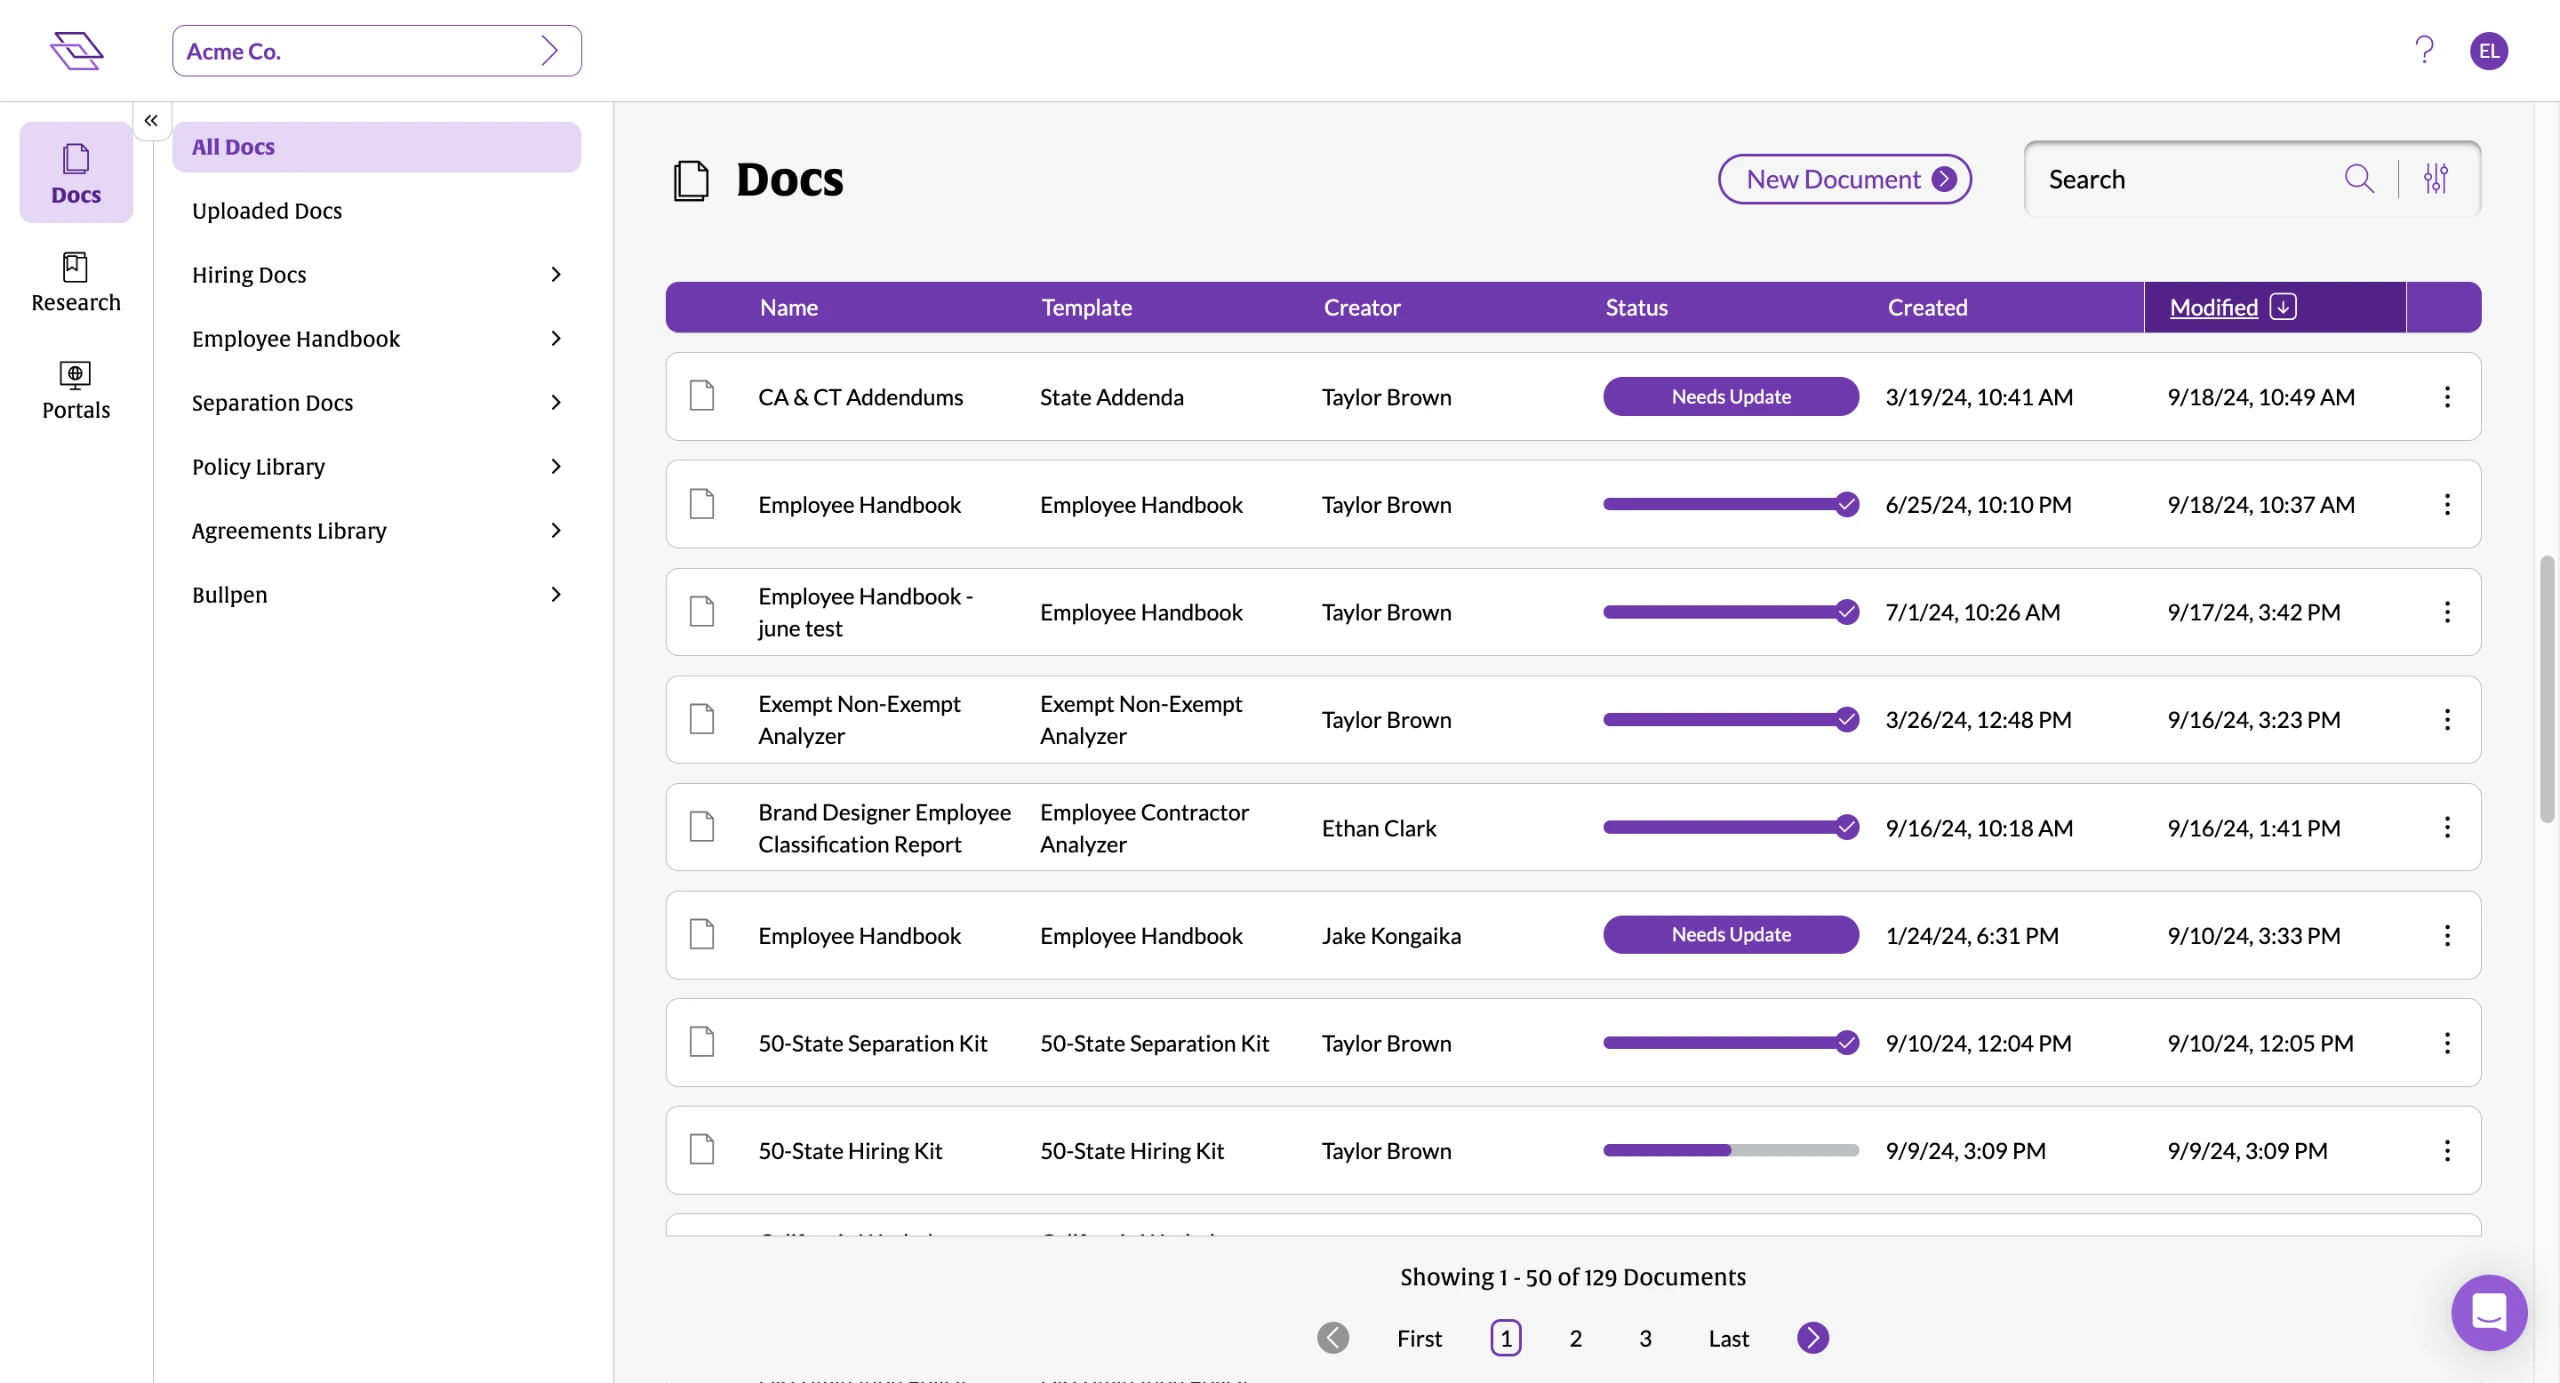This screenshot has height=1383, width=2560.
Task: Sort by Creator column header
Action: click(1362, 307)
